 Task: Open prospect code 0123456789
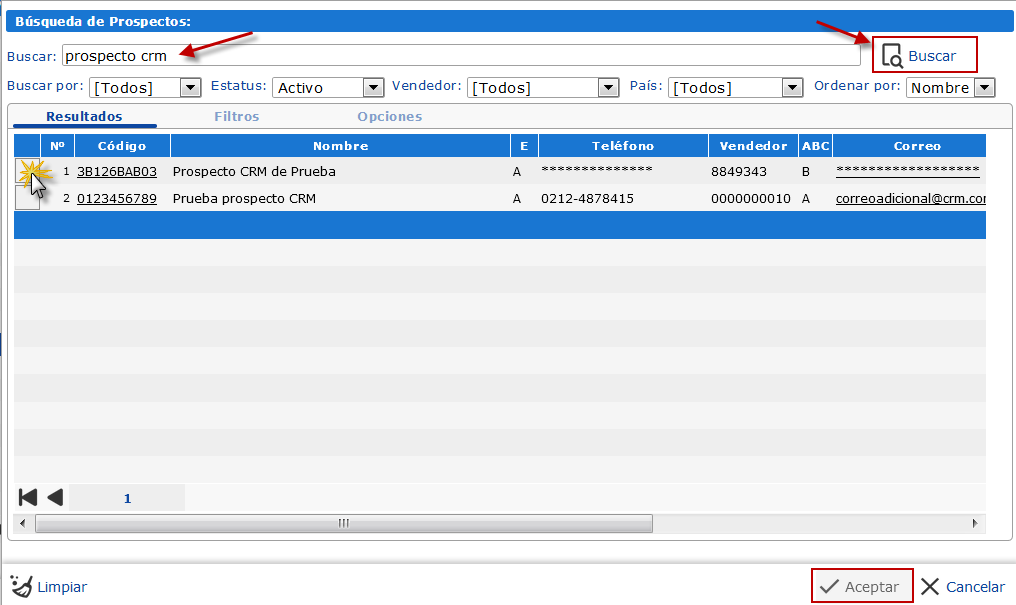point(117,199)
